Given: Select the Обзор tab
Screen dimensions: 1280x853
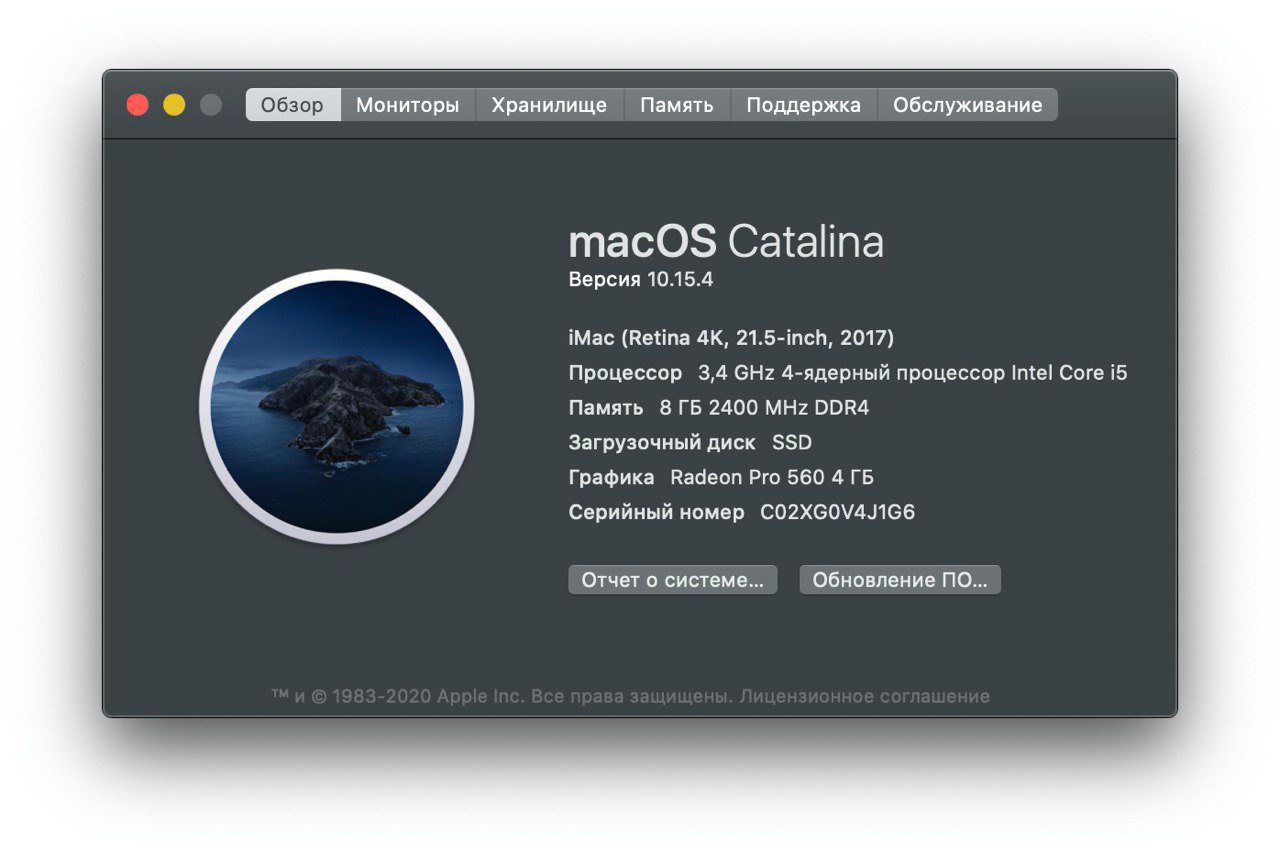Looking at the screenshot, I should 293,105.
